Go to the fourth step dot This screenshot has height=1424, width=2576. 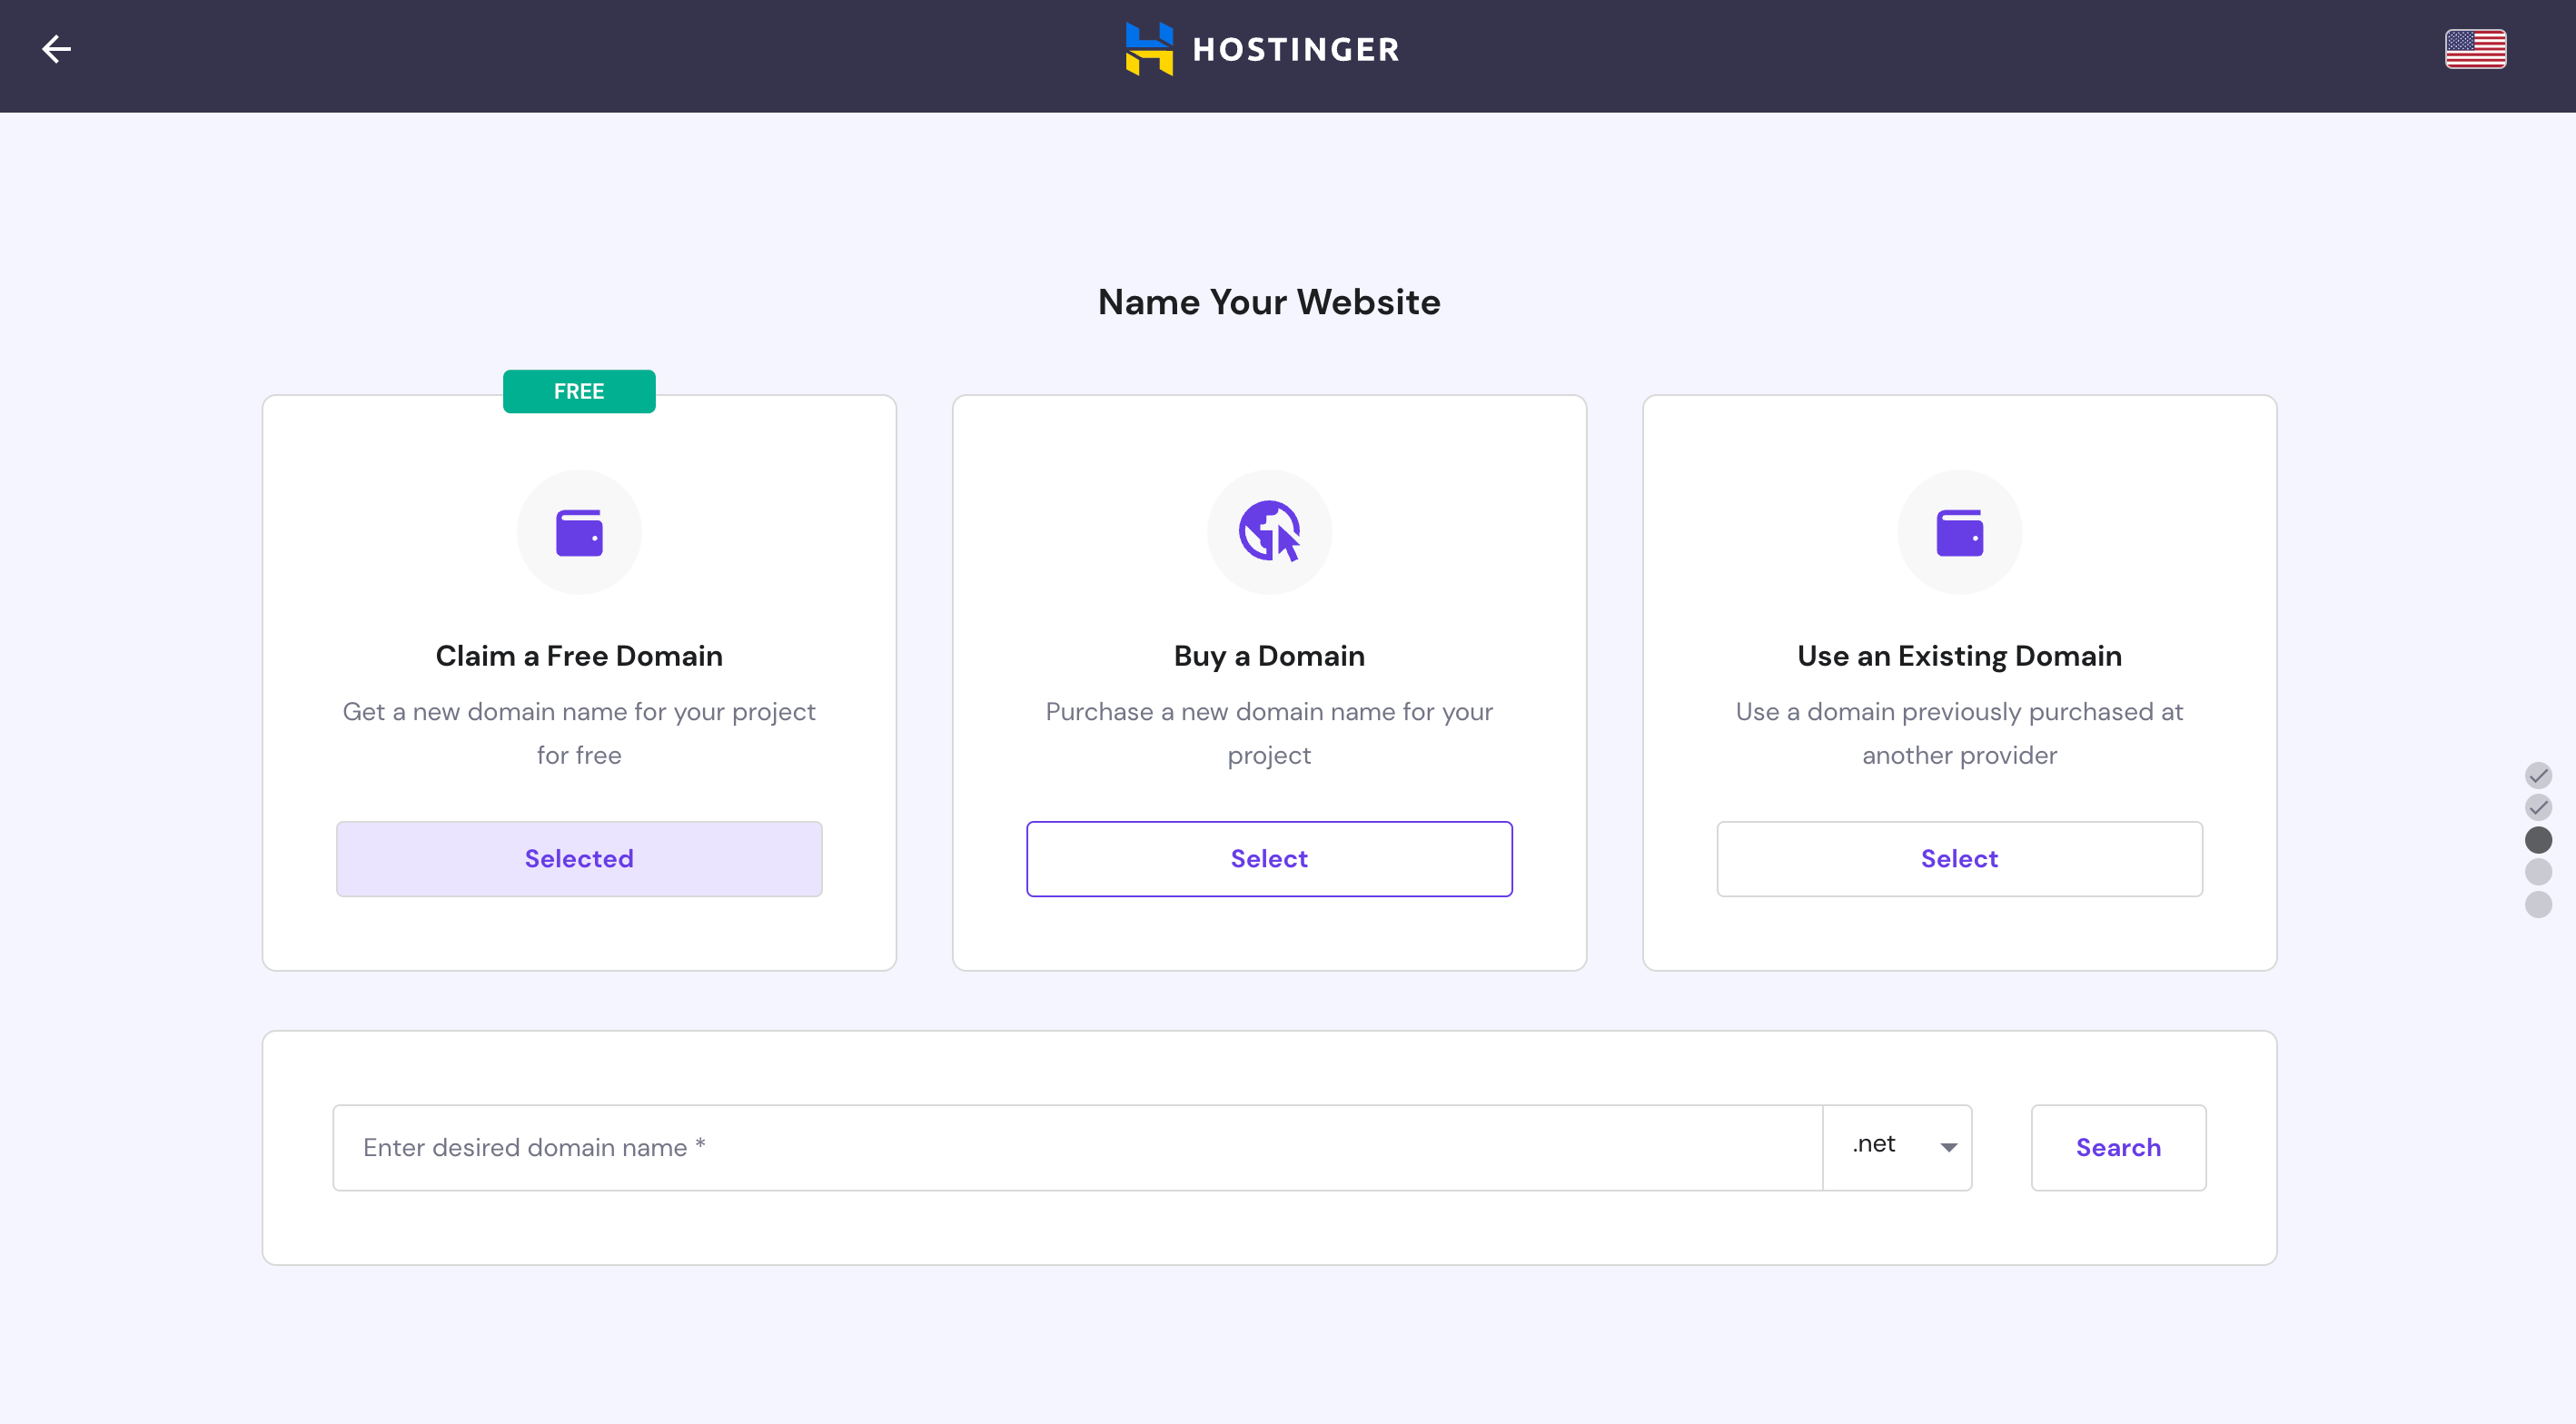[2538, 872]
